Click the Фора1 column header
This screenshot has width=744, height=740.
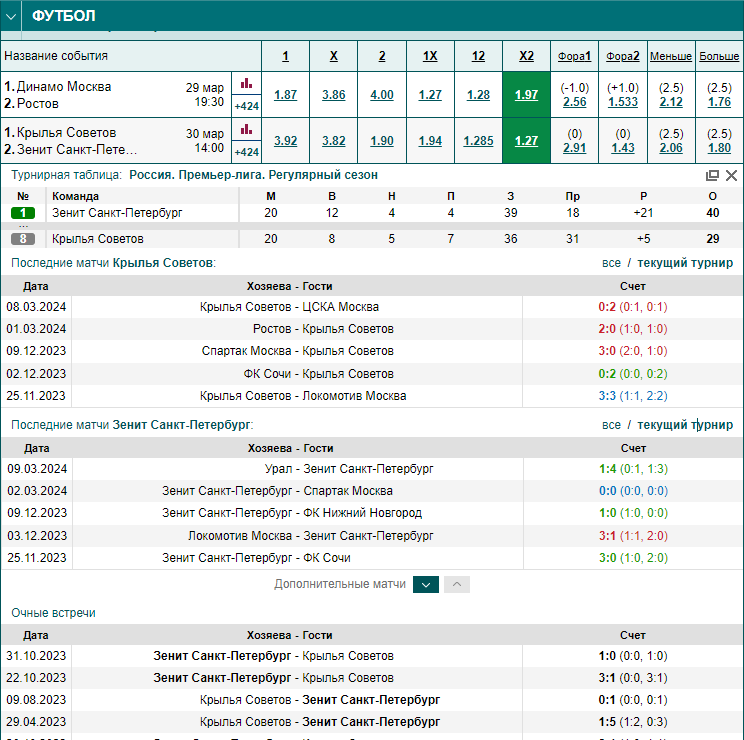[575, 56]
